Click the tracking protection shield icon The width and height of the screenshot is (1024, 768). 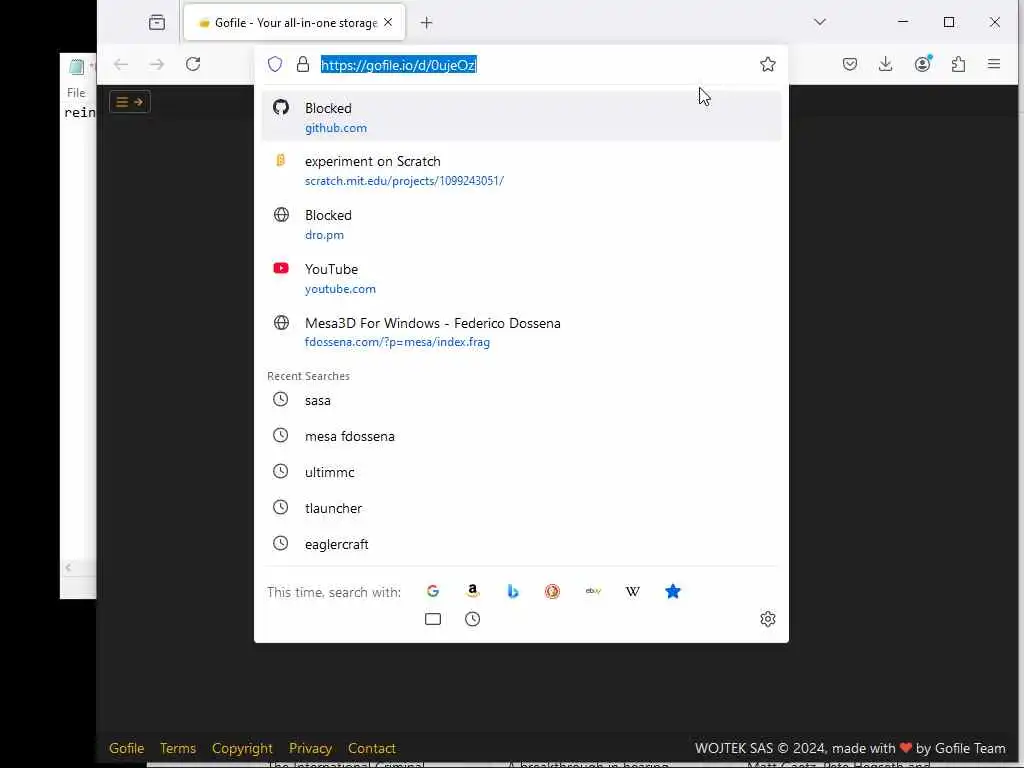[x=275, y=64]
